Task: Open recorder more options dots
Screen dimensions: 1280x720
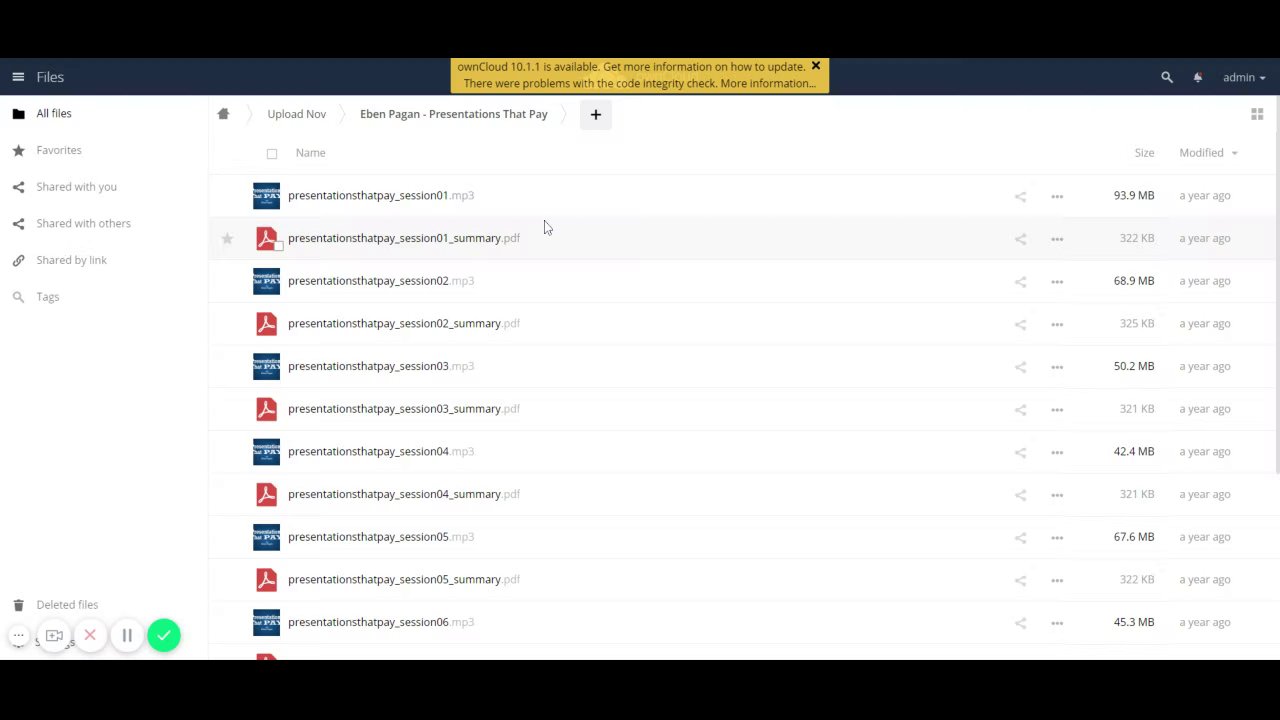Action: 18,635
